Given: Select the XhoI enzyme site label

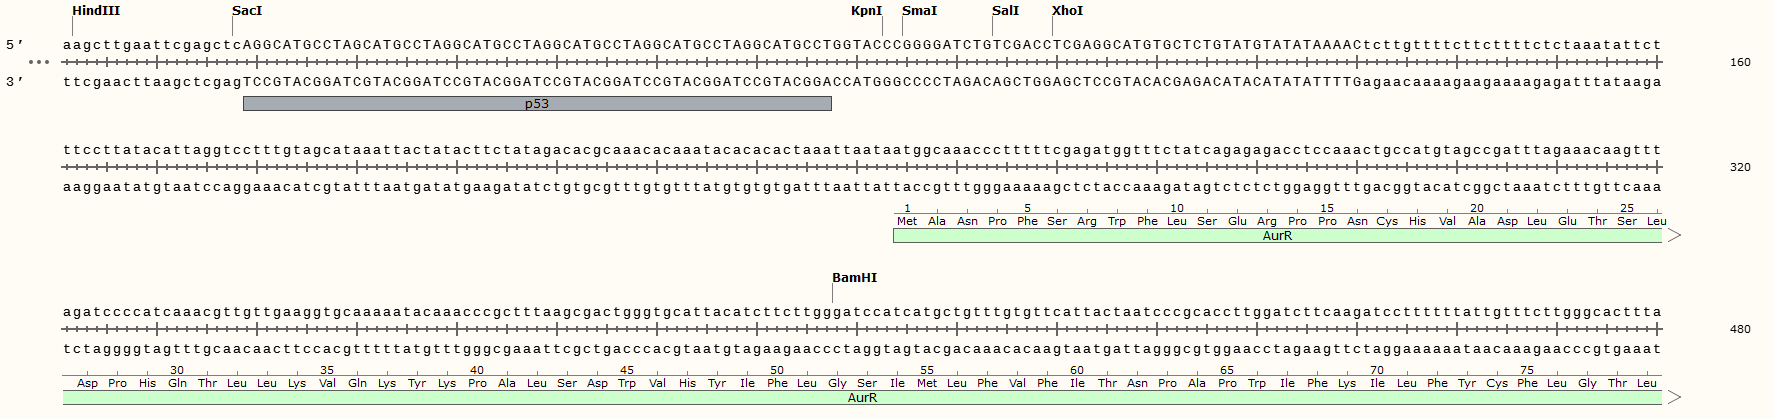Looking at the screenshot, I should tap(1067, 11).
